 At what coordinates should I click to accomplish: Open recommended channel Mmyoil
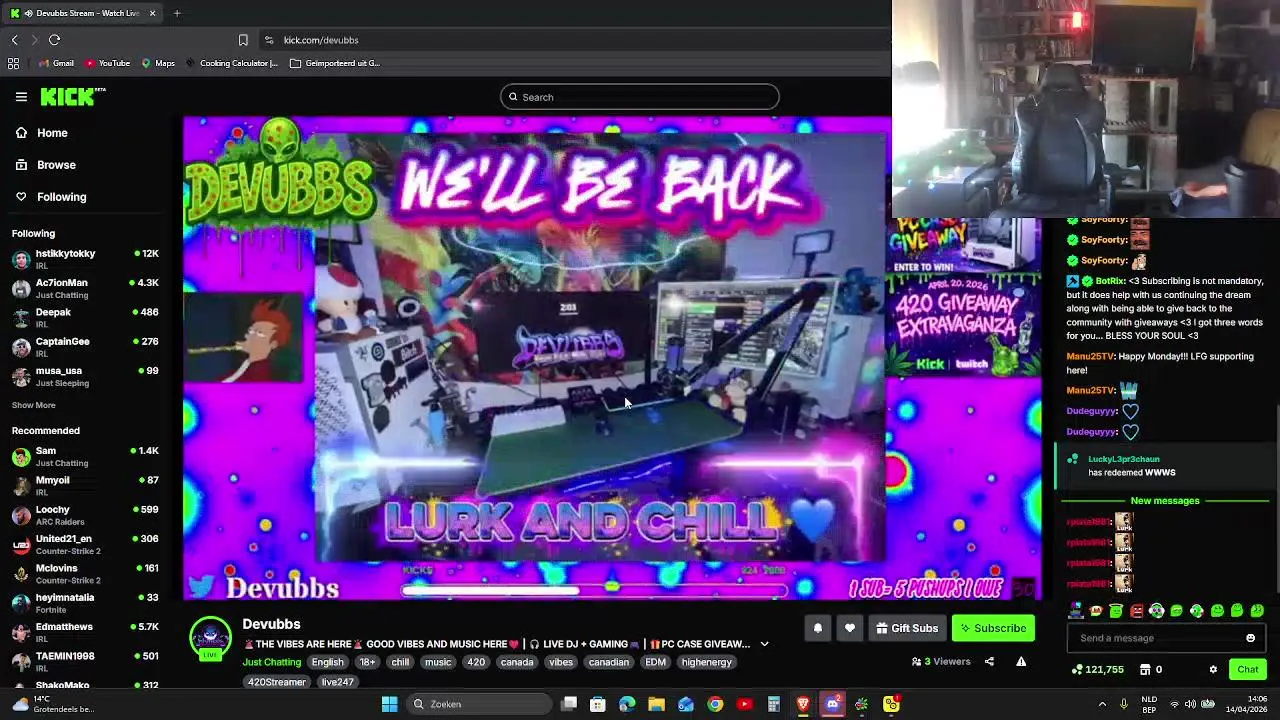[x=86, y=485]
